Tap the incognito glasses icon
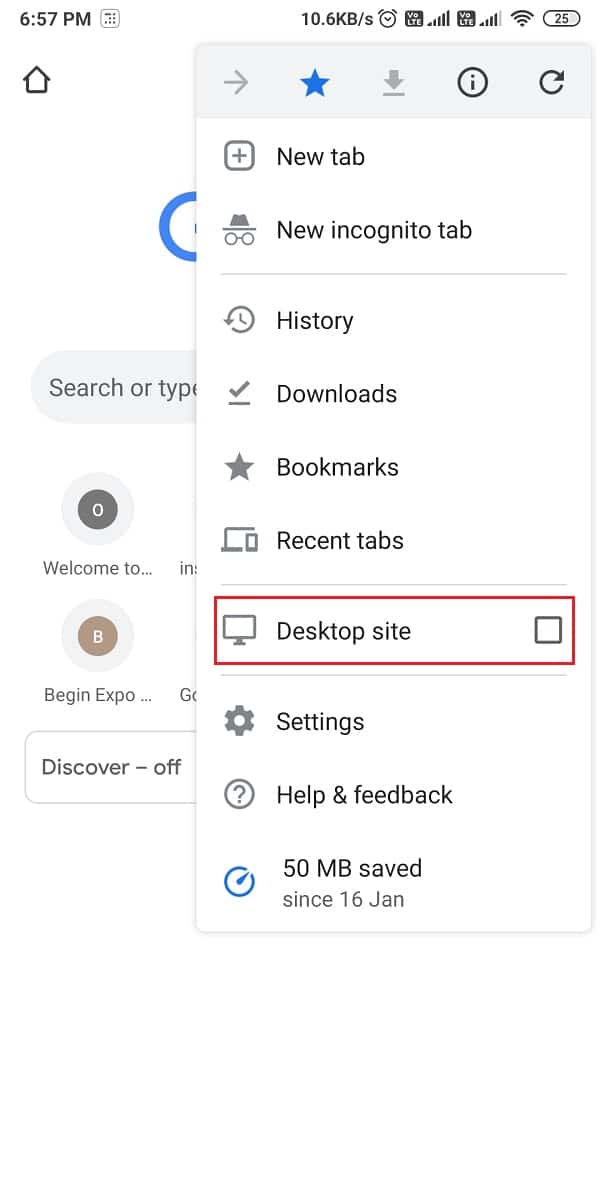 point(239,229)
